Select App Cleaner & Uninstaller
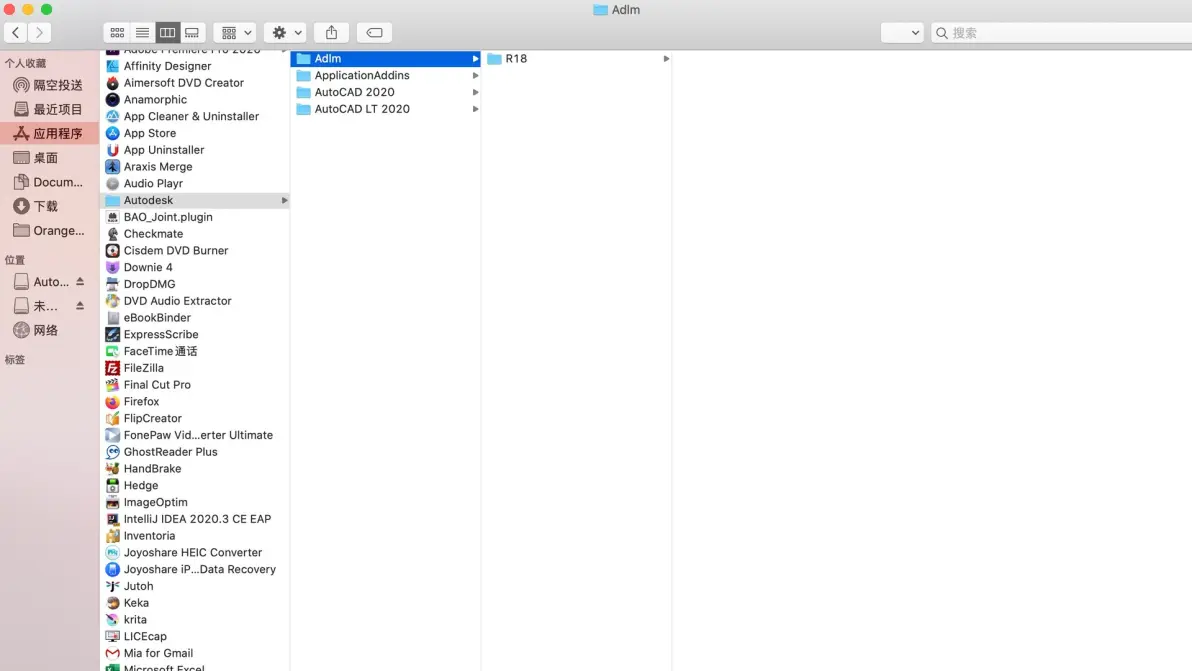 click(195, 116)
